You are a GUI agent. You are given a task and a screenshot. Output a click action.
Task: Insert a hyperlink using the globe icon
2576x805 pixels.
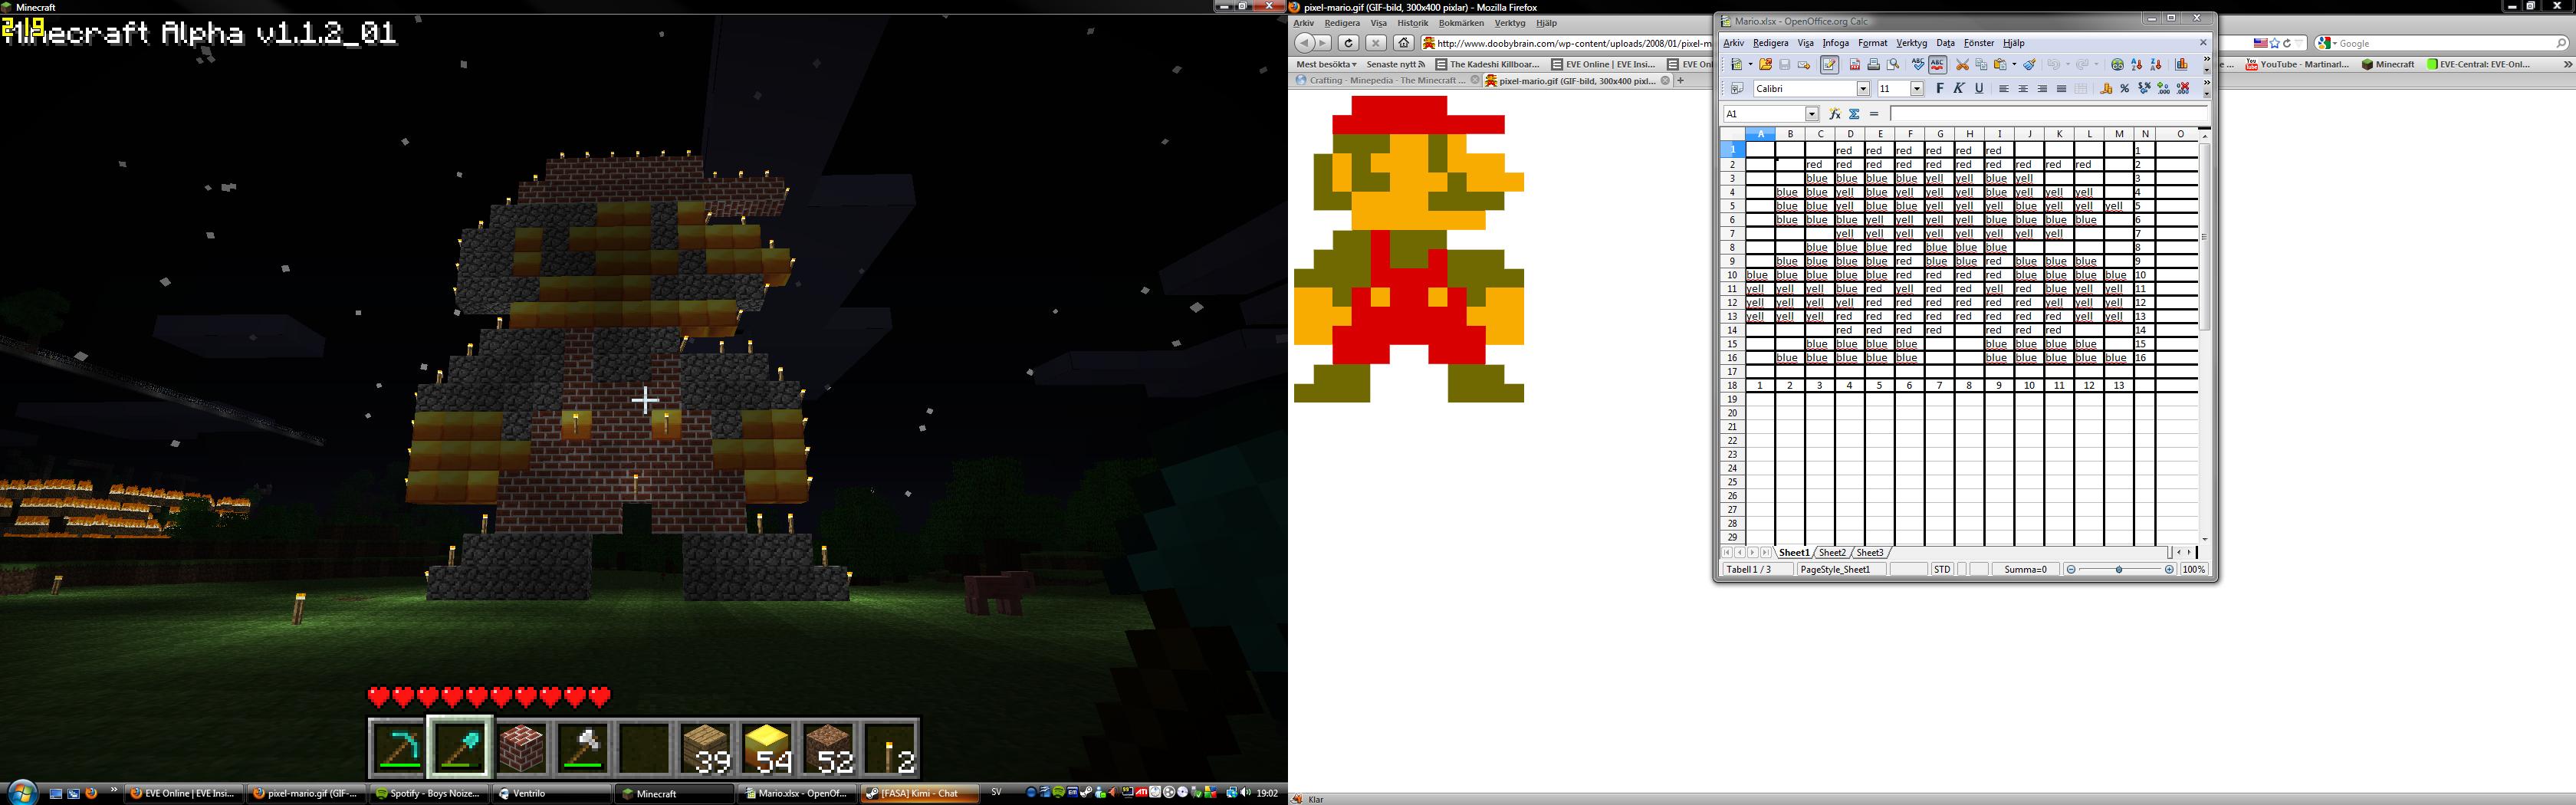tap(2117, 65)
